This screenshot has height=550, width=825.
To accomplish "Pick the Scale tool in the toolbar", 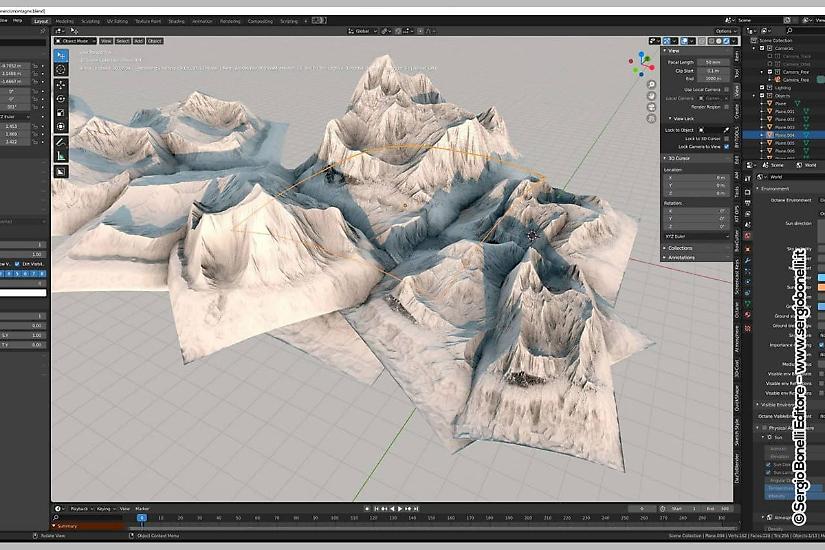I will coord(61,112).
